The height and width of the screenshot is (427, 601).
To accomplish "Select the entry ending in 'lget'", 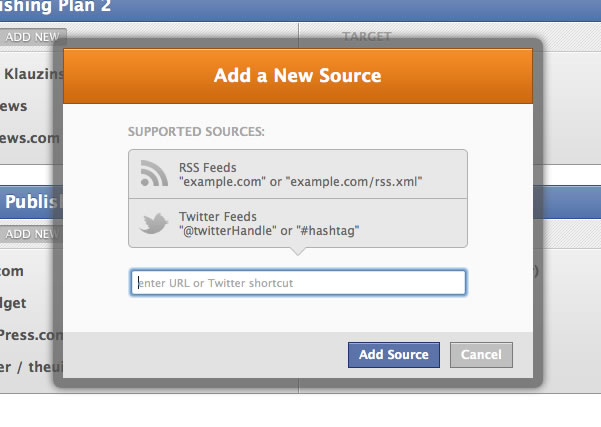I will (13, 303).
